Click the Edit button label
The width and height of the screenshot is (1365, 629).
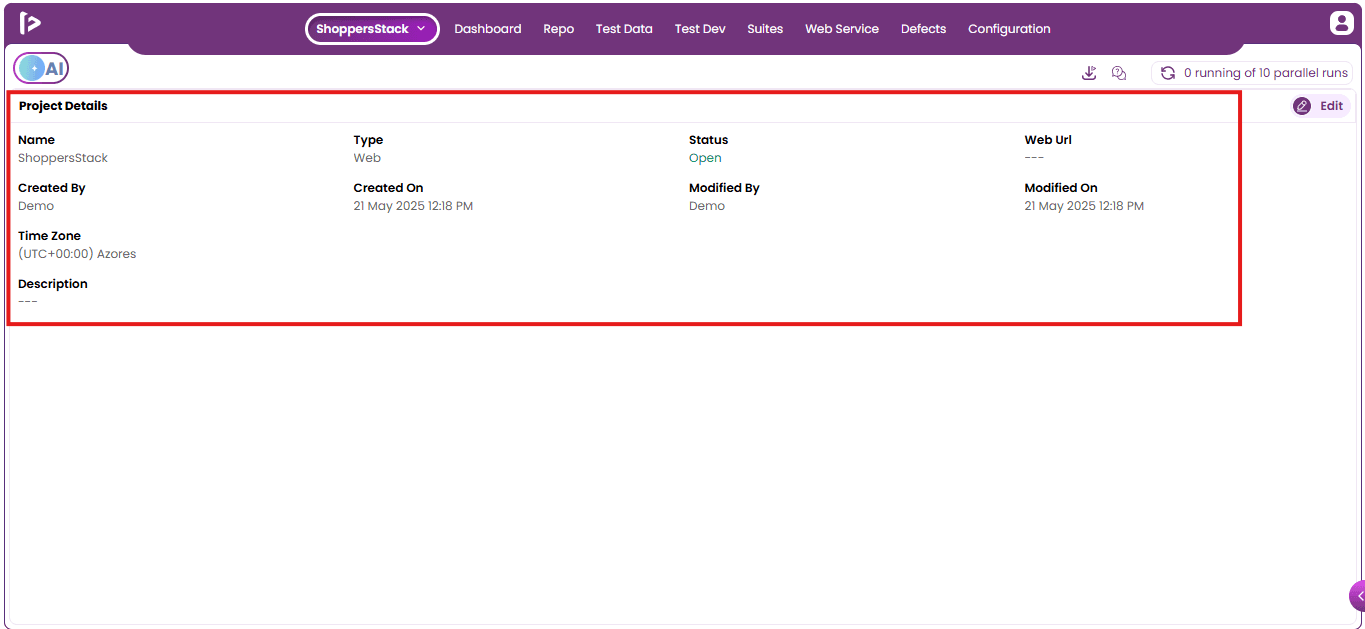point(1331,106)
